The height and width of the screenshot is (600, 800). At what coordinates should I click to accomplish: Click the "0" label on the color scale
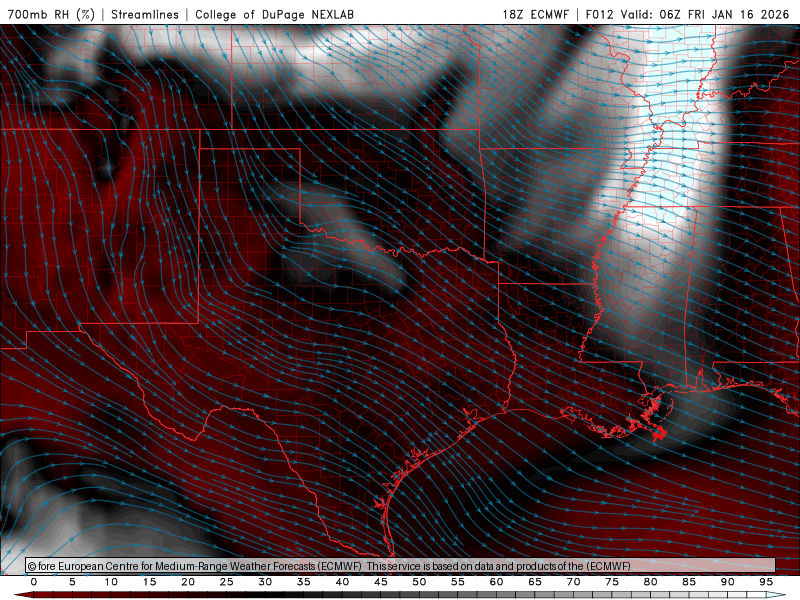[34, 582]
